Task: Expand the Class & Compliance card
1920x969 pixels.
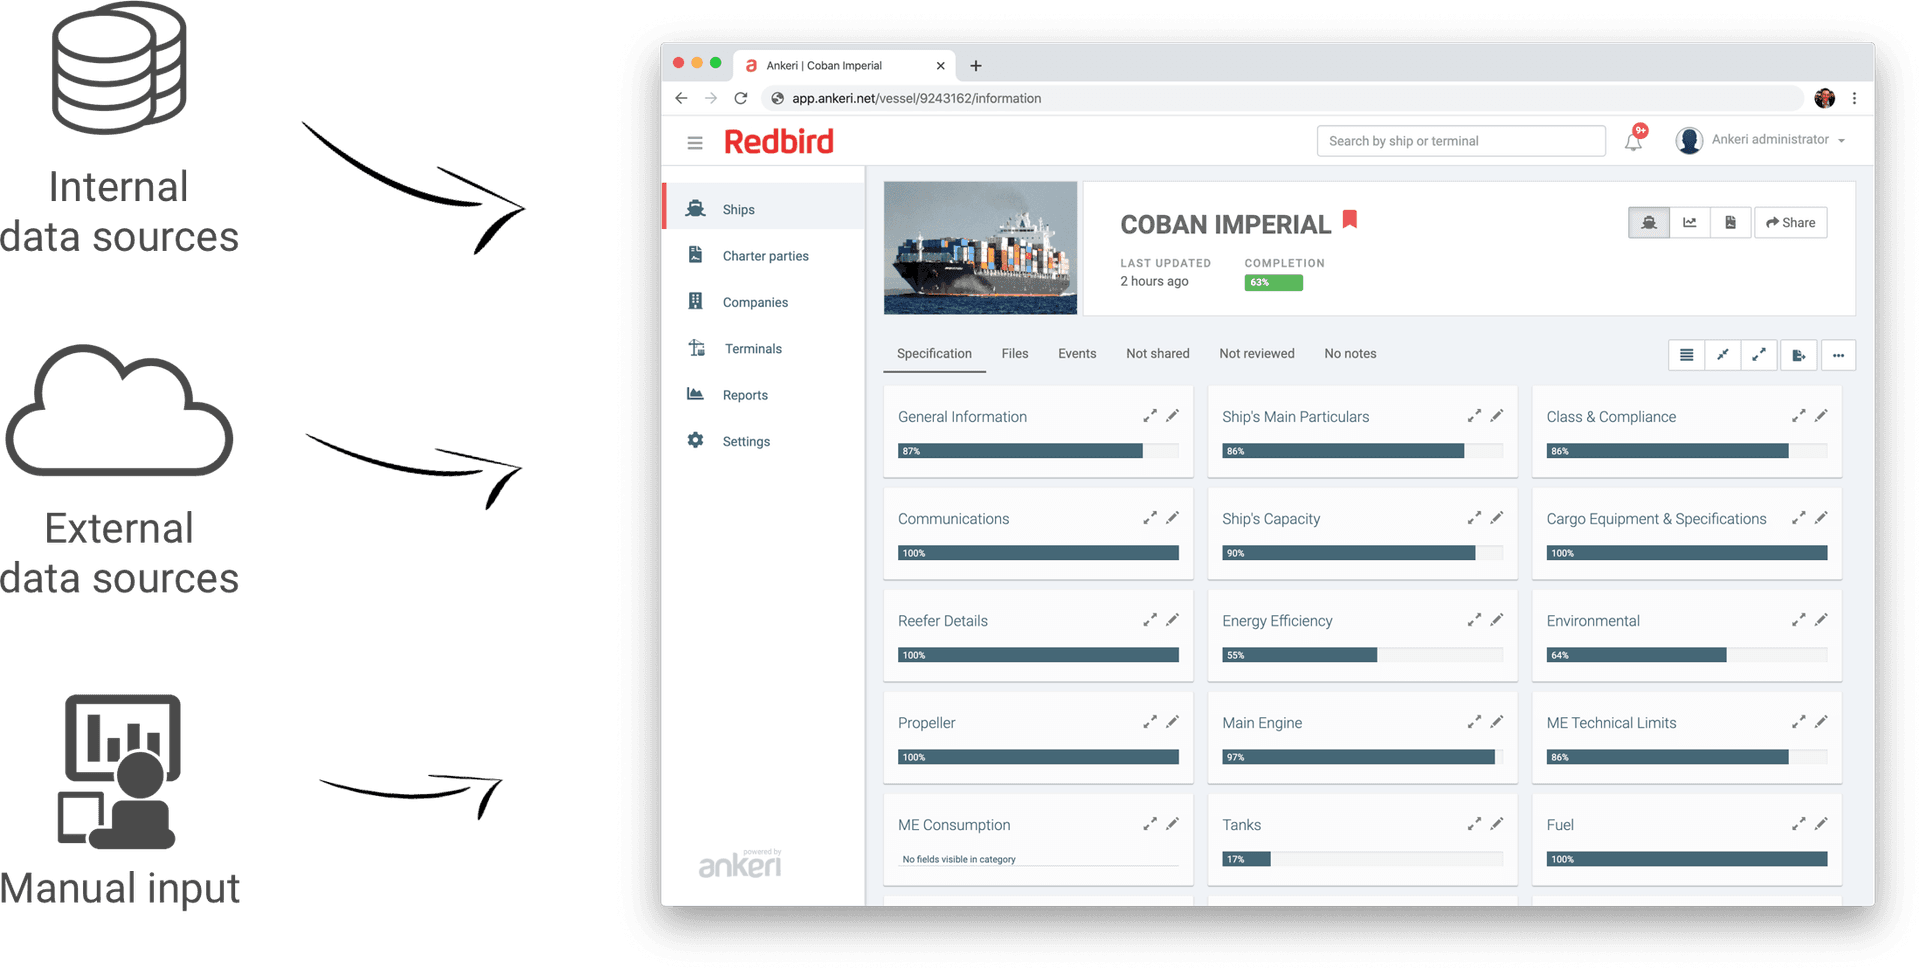Action: click(1798, 416)
